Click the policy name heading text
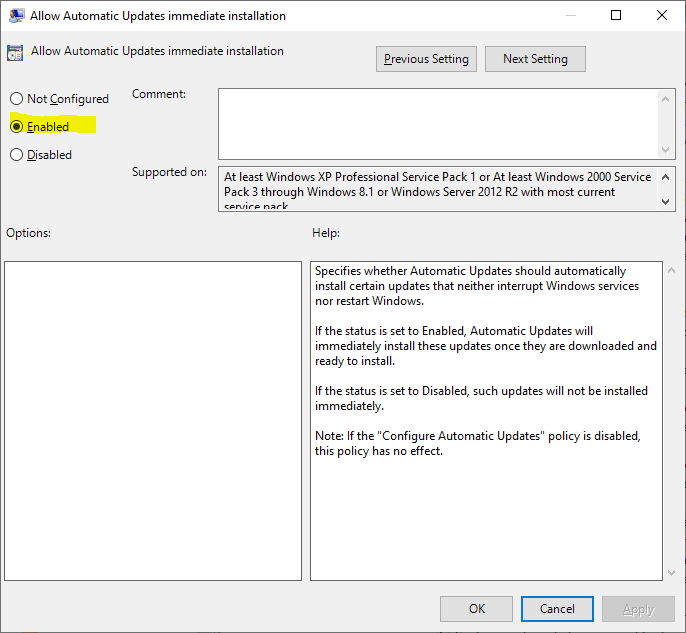686x633 pixels. (157, 51)
